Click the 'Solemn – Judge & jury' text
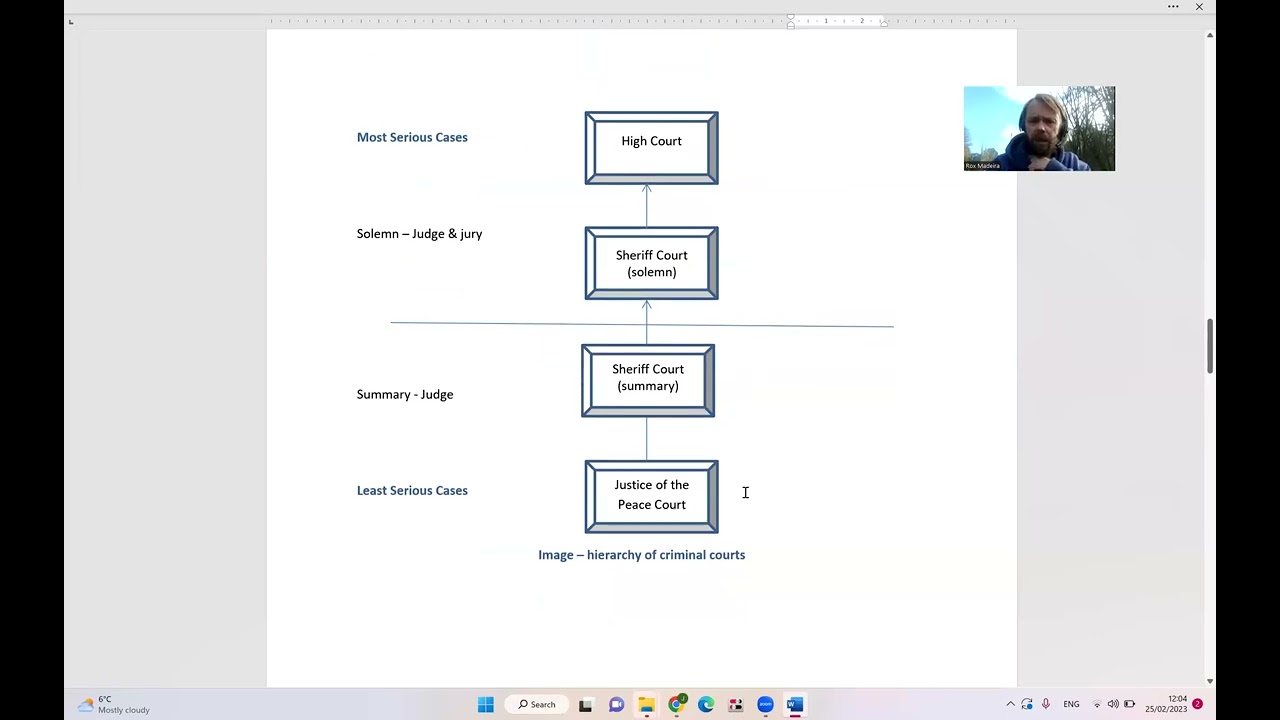 click(419, 234)
